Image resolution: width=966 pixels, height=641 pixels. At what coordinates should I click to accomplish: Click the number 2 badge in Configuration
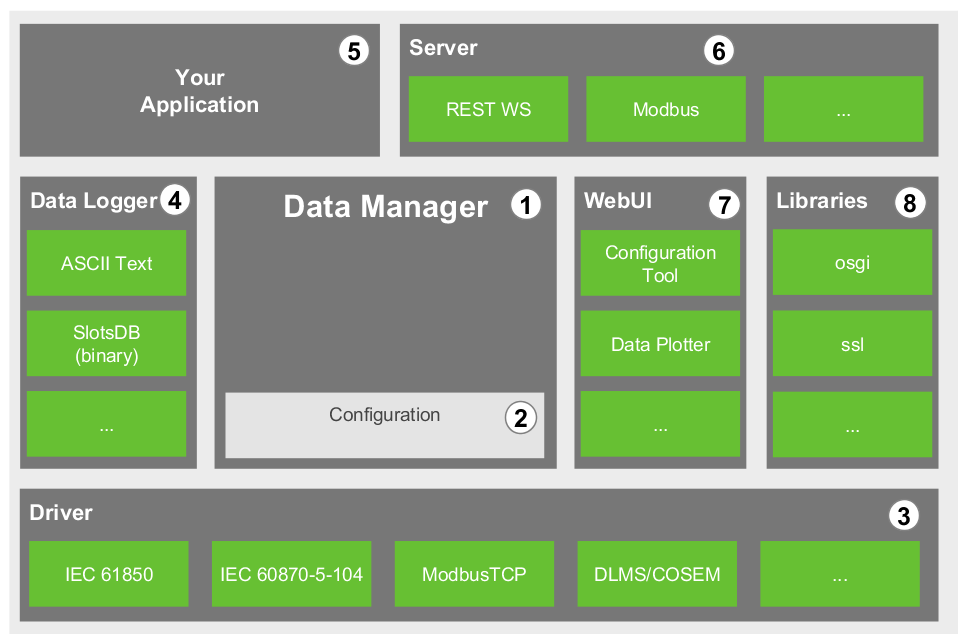520,418
